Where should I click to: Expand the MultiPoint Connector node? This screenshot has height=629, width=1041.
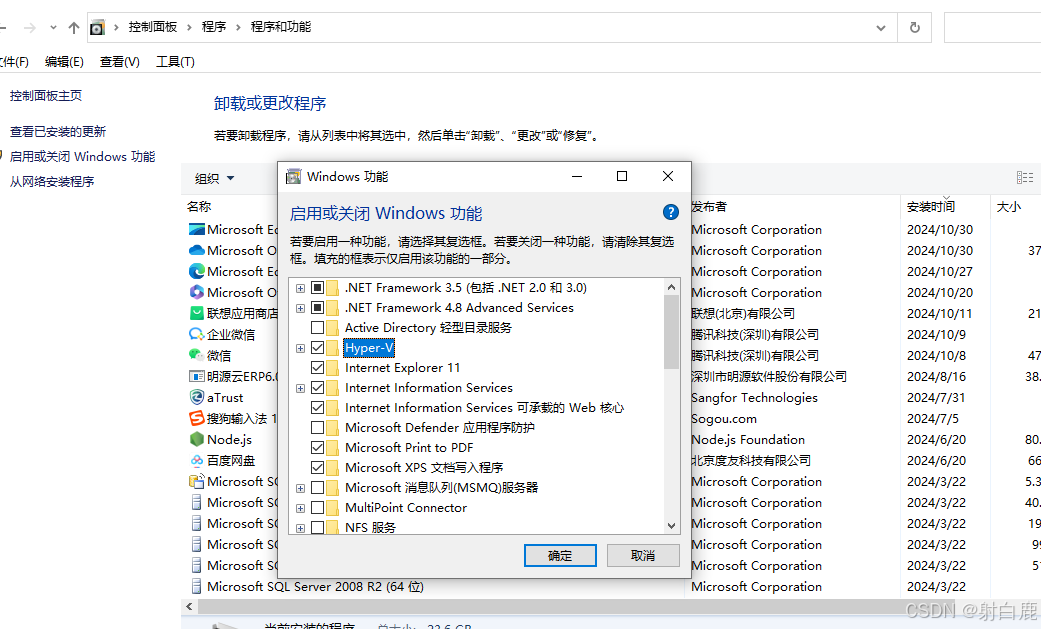[x=300, y=508]
